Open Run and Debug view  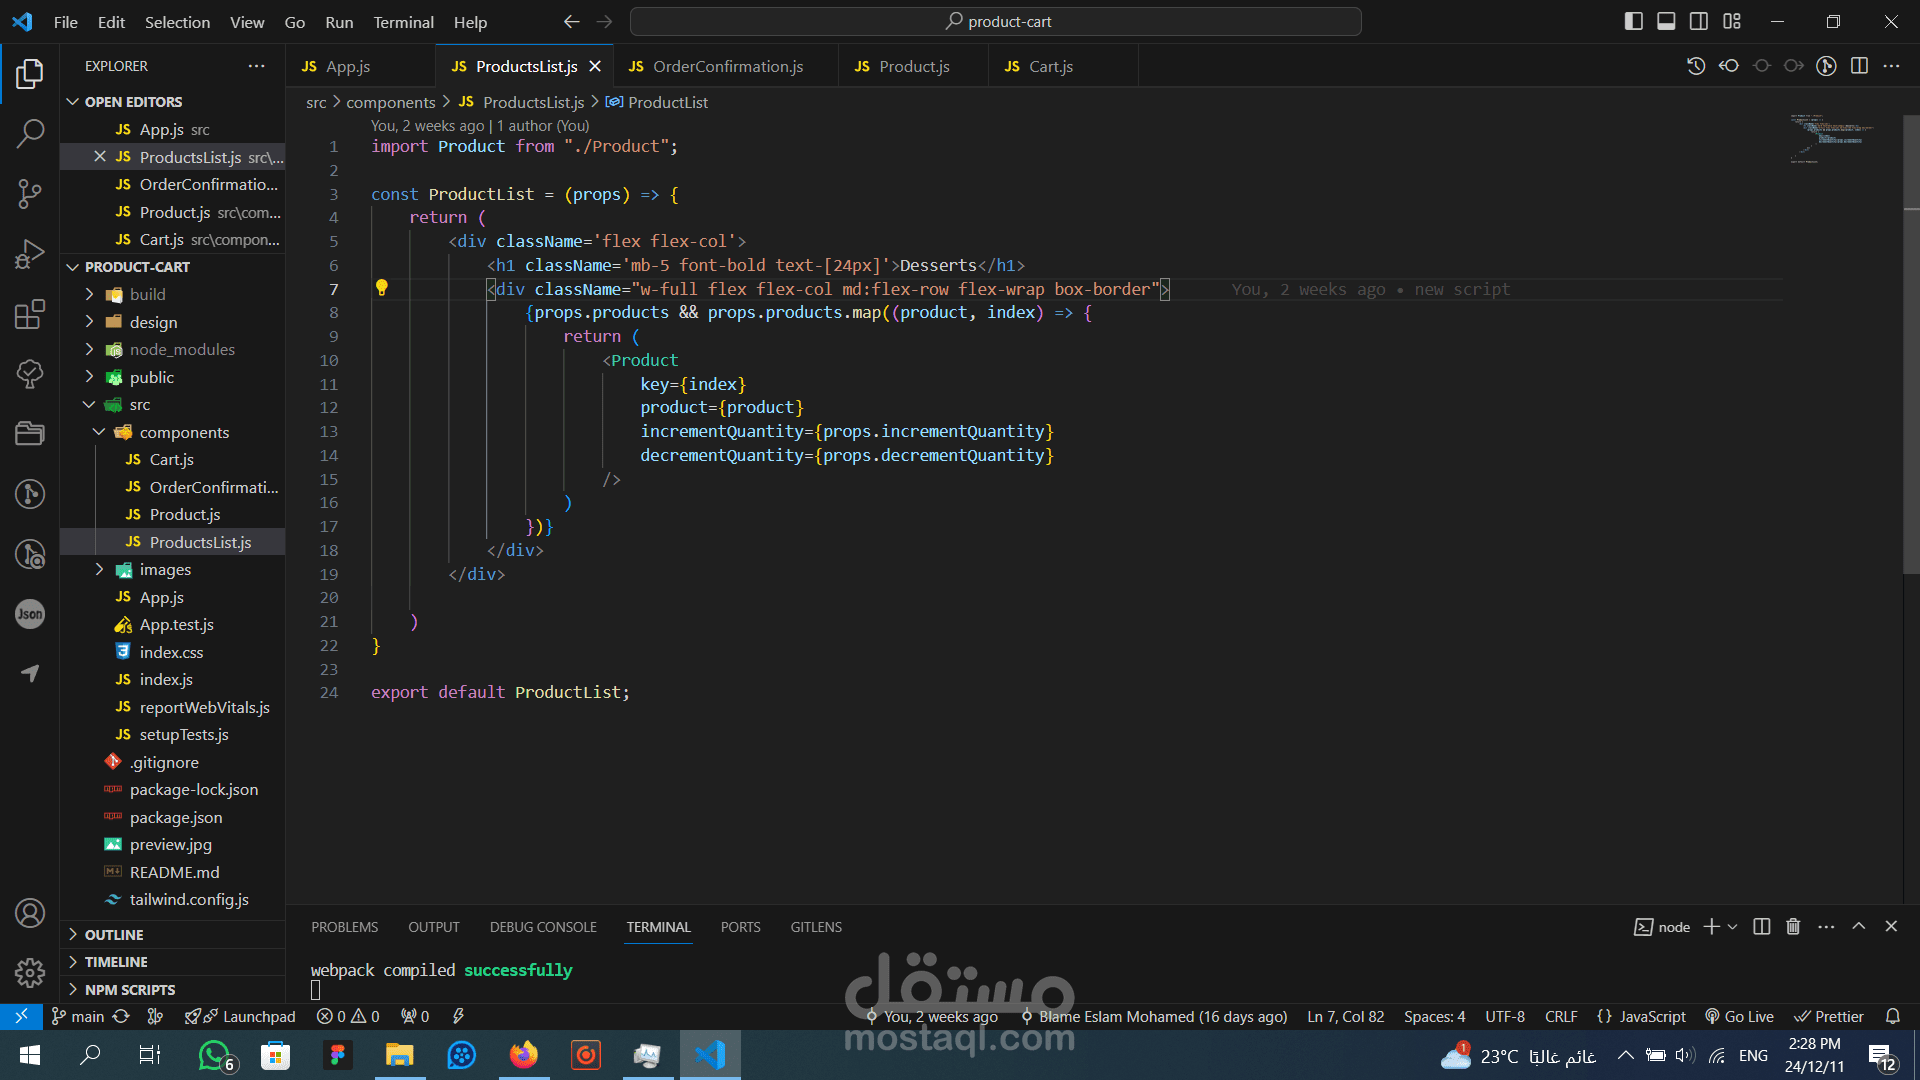(30, 254)
